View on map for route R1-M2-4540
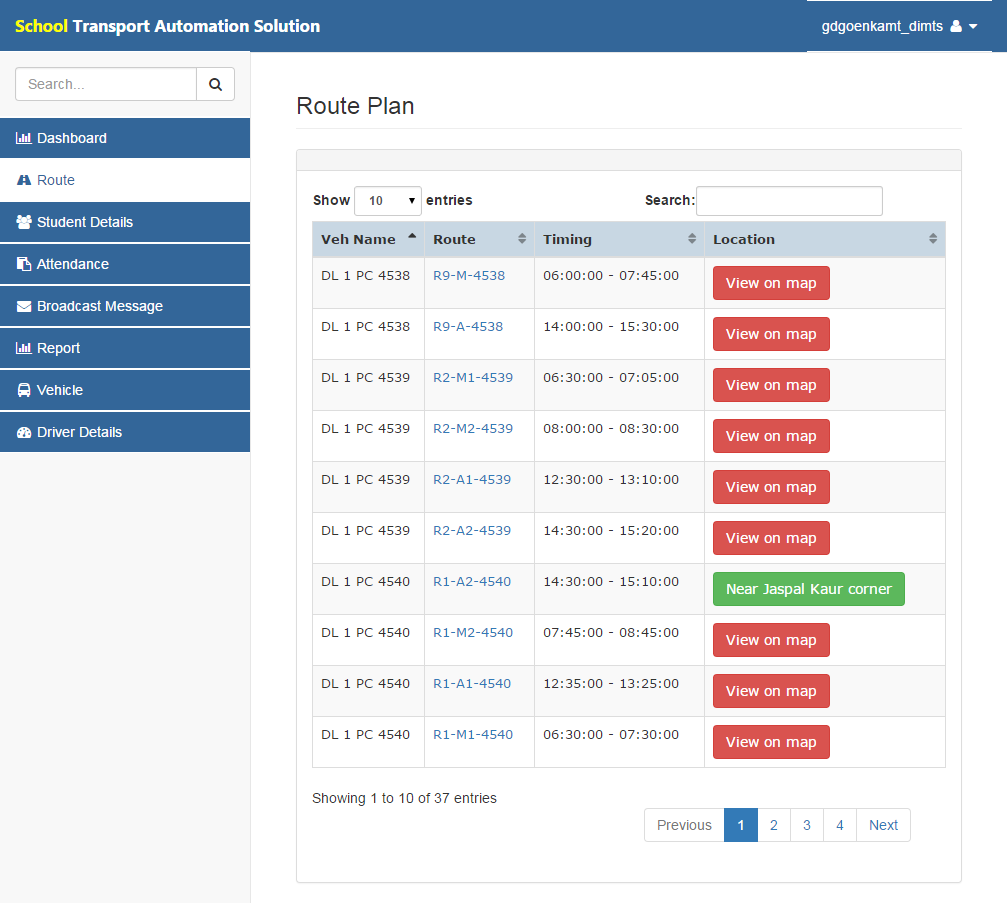This screenshot has width=1007, height=903. click(x=771, y=640)
